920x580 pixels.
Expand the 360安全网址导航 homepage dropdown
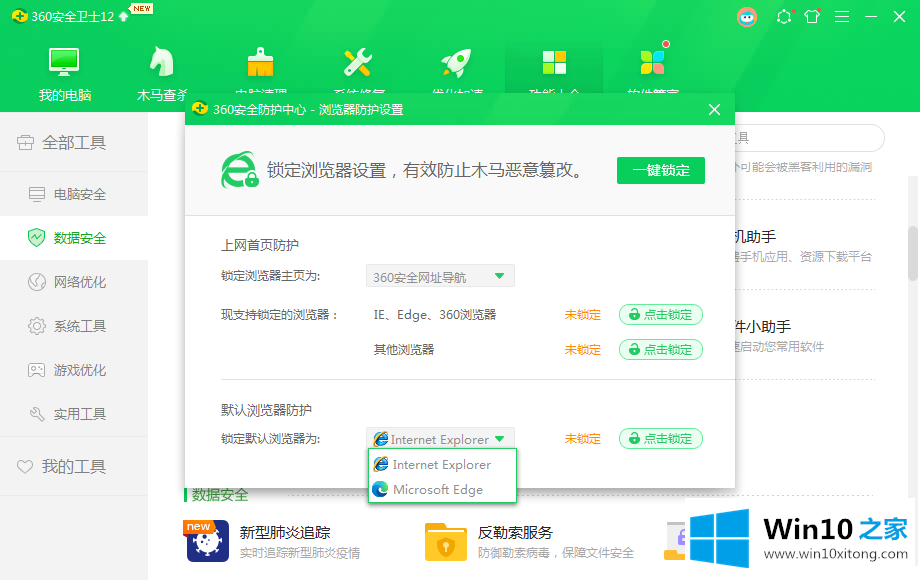(440, 277)
